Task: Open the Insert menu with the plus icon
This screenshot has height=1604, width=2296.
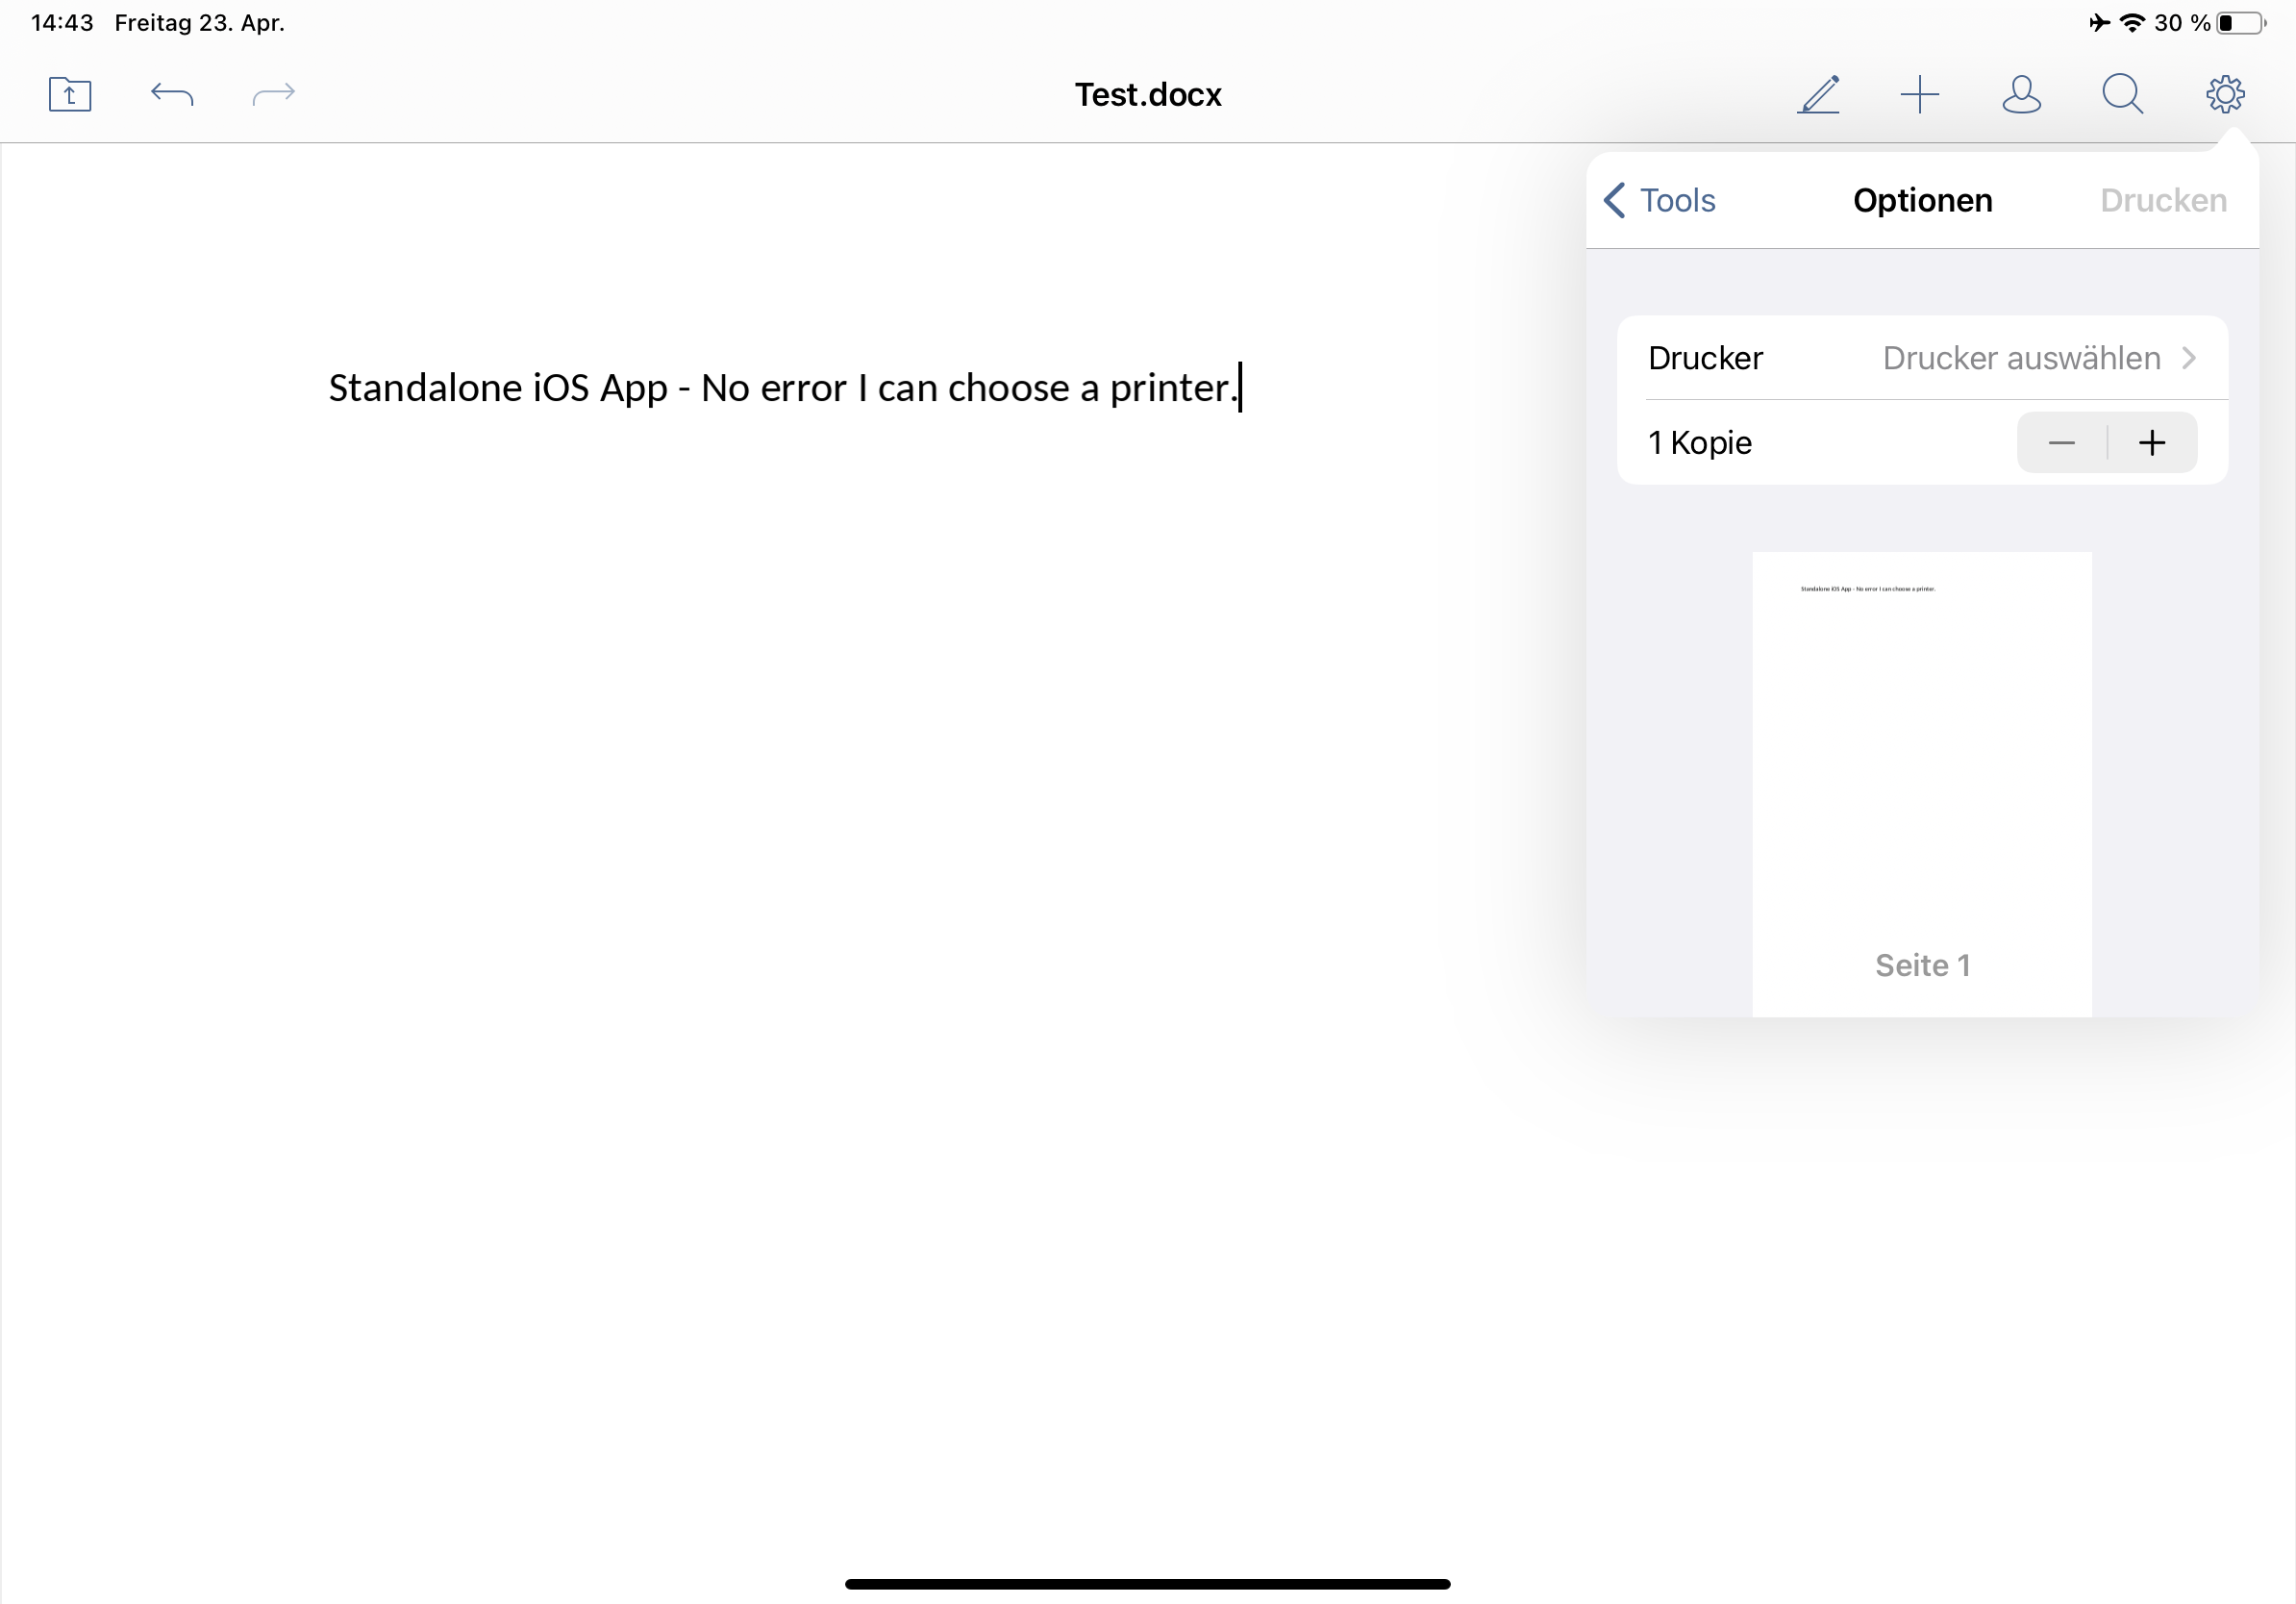Action: pyautogui.click(x=1920, y=94)
